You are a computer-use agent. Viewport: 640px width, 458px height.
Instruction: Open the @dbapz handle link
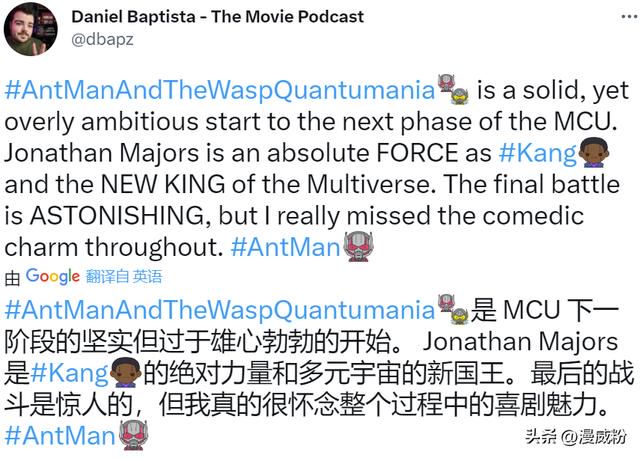pos(102,40)
